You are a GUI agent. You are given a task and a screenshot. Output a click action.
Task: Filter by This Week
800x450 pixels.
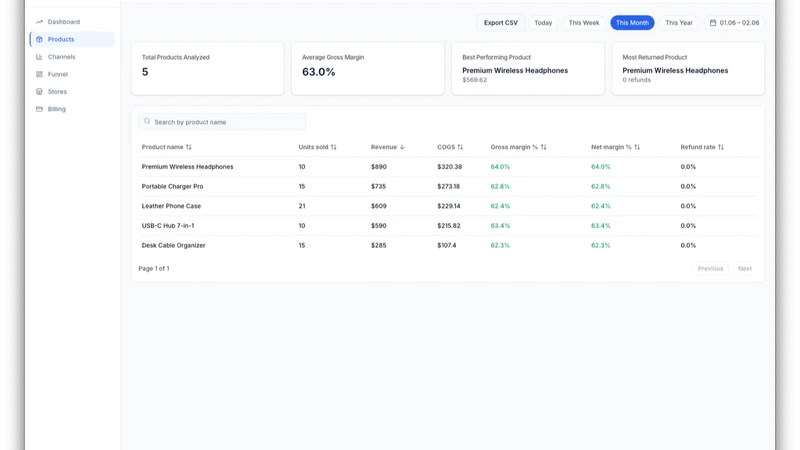[x=584, y=22]
